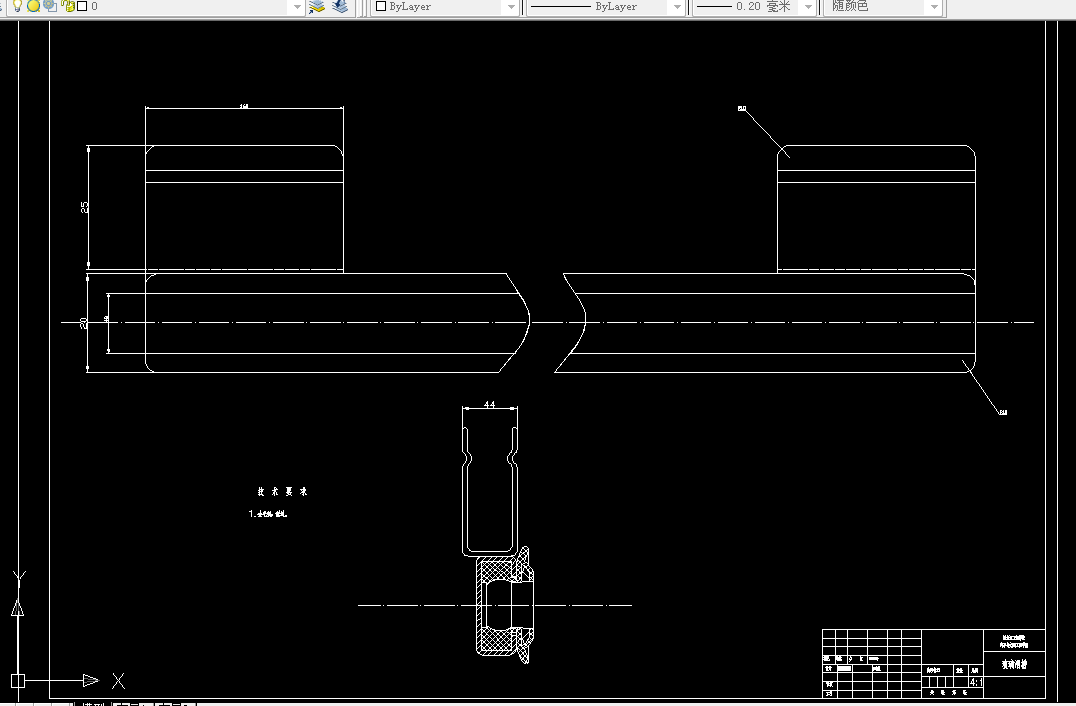The image size is (1076, 706).
Task: Open the ByLayer linetype dropdown
Action: click(677, 7)
